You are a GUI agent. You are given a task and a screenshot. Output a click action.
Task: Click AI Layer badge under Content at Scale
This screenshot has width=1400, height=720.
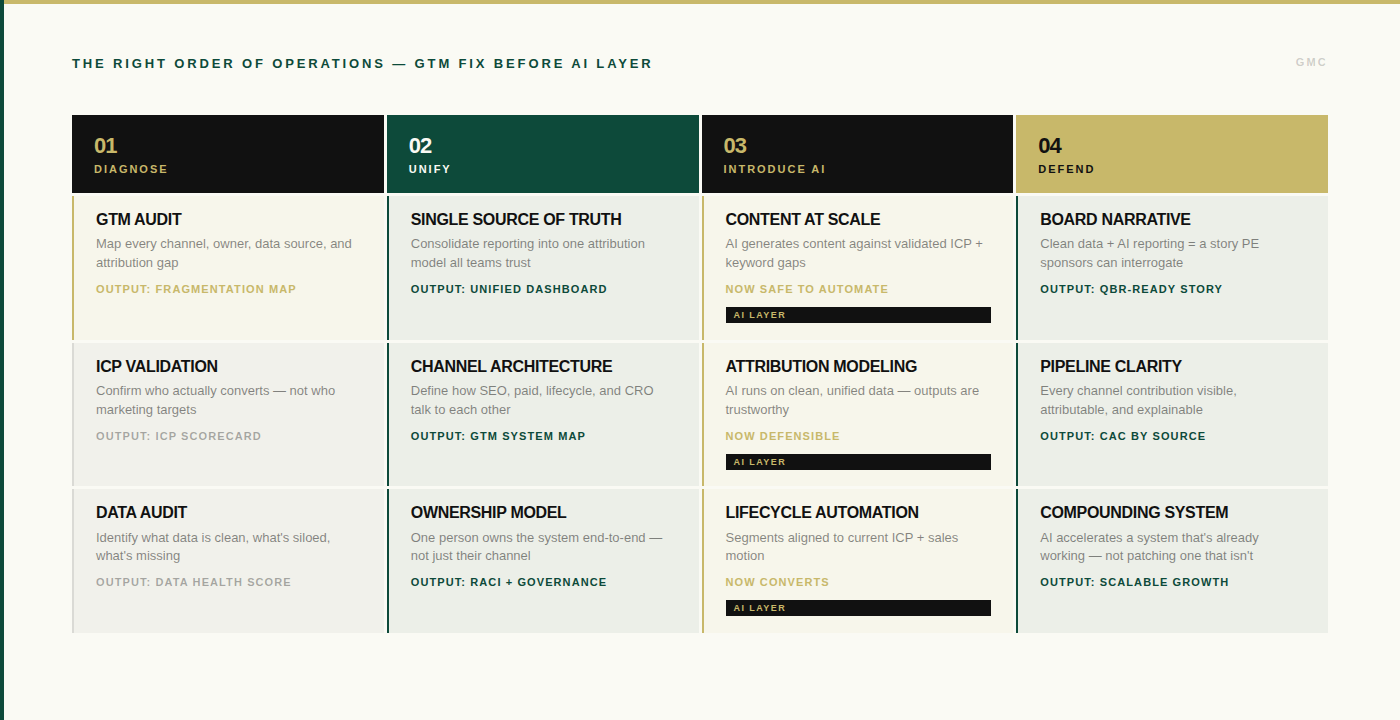(x=858, y=315)
